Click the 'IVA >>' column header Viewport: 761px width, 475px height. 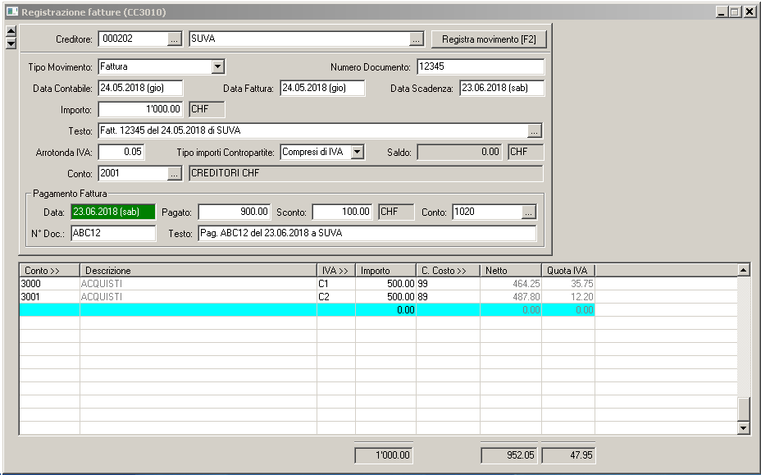click(x=336, y=270)
